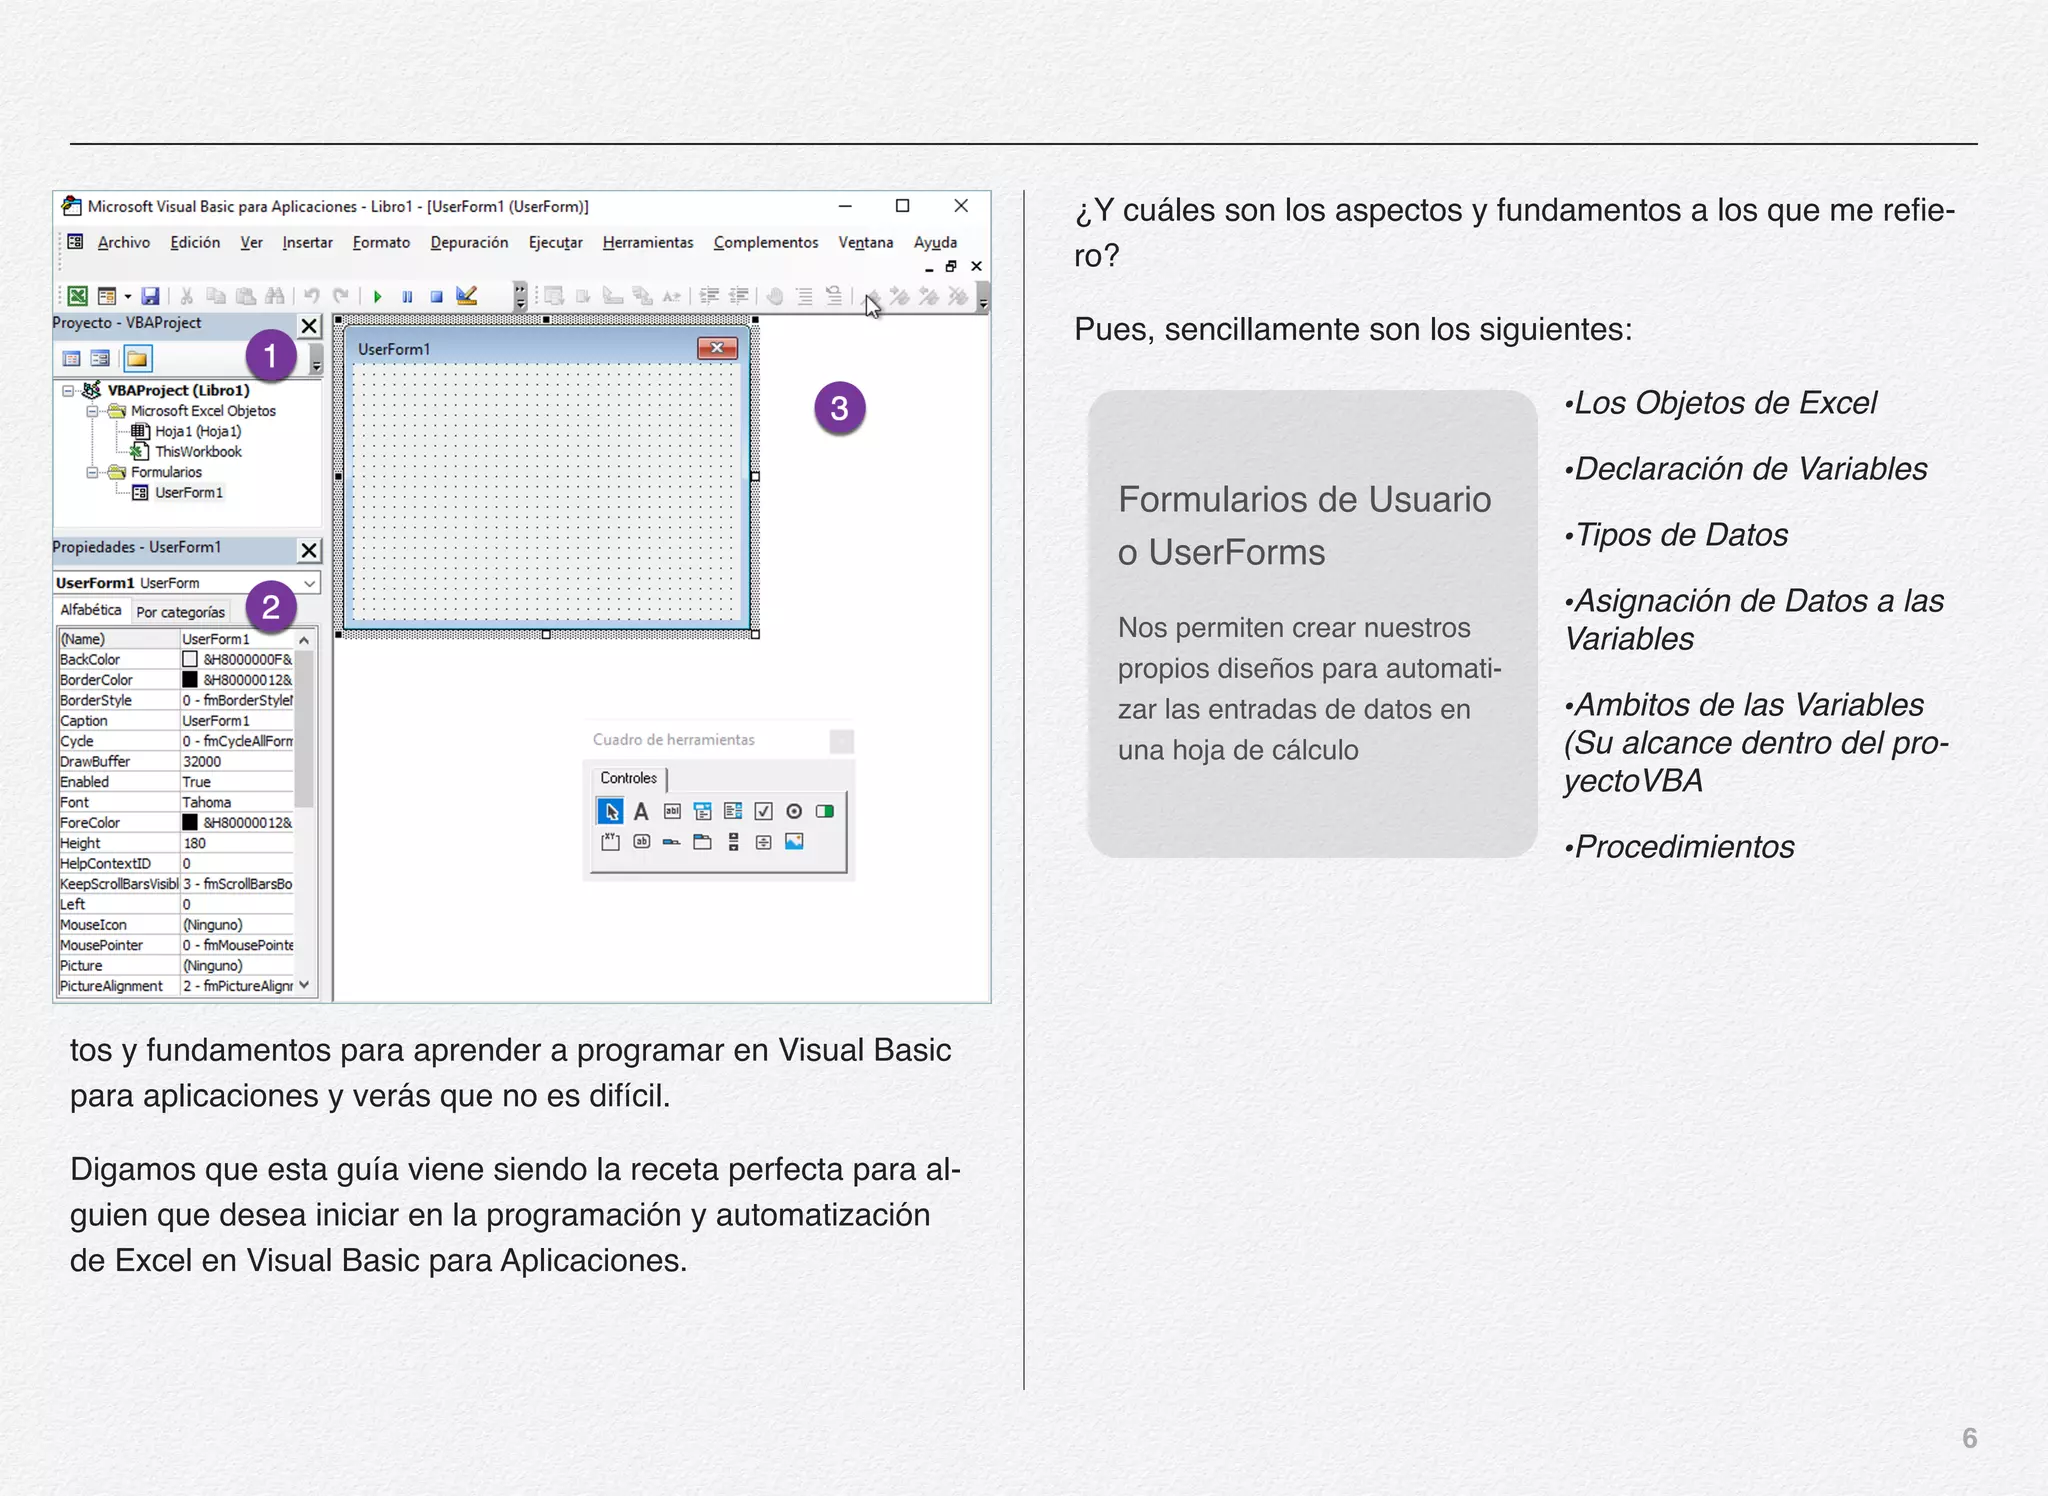Open the far-right toolbar options arrow
This screenshot has width=2048, height=1496.
point(983,297)
